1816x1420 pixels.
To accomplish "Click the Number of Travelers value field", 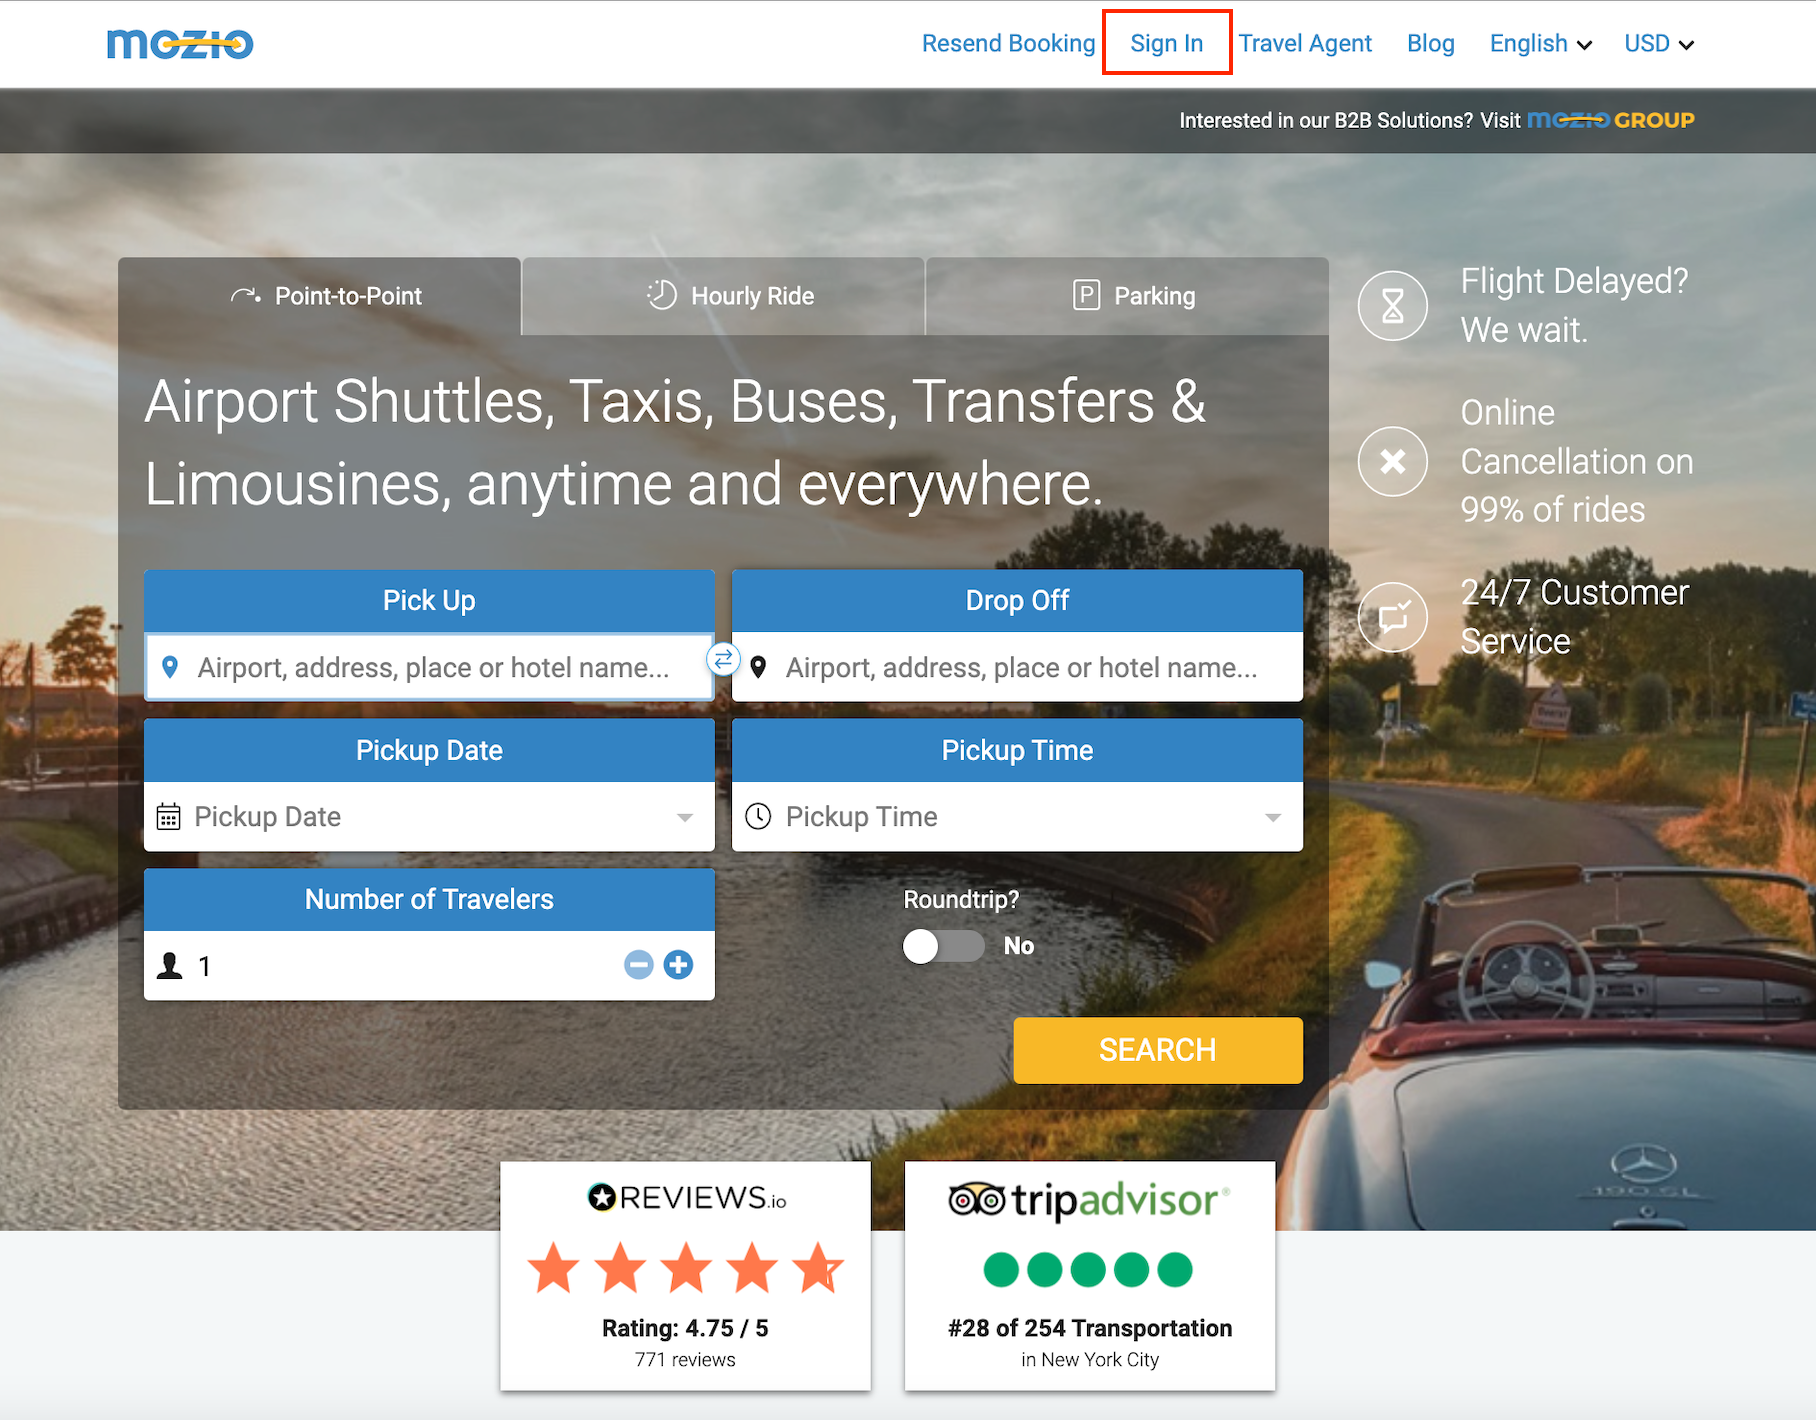I will tap(429, 966).
